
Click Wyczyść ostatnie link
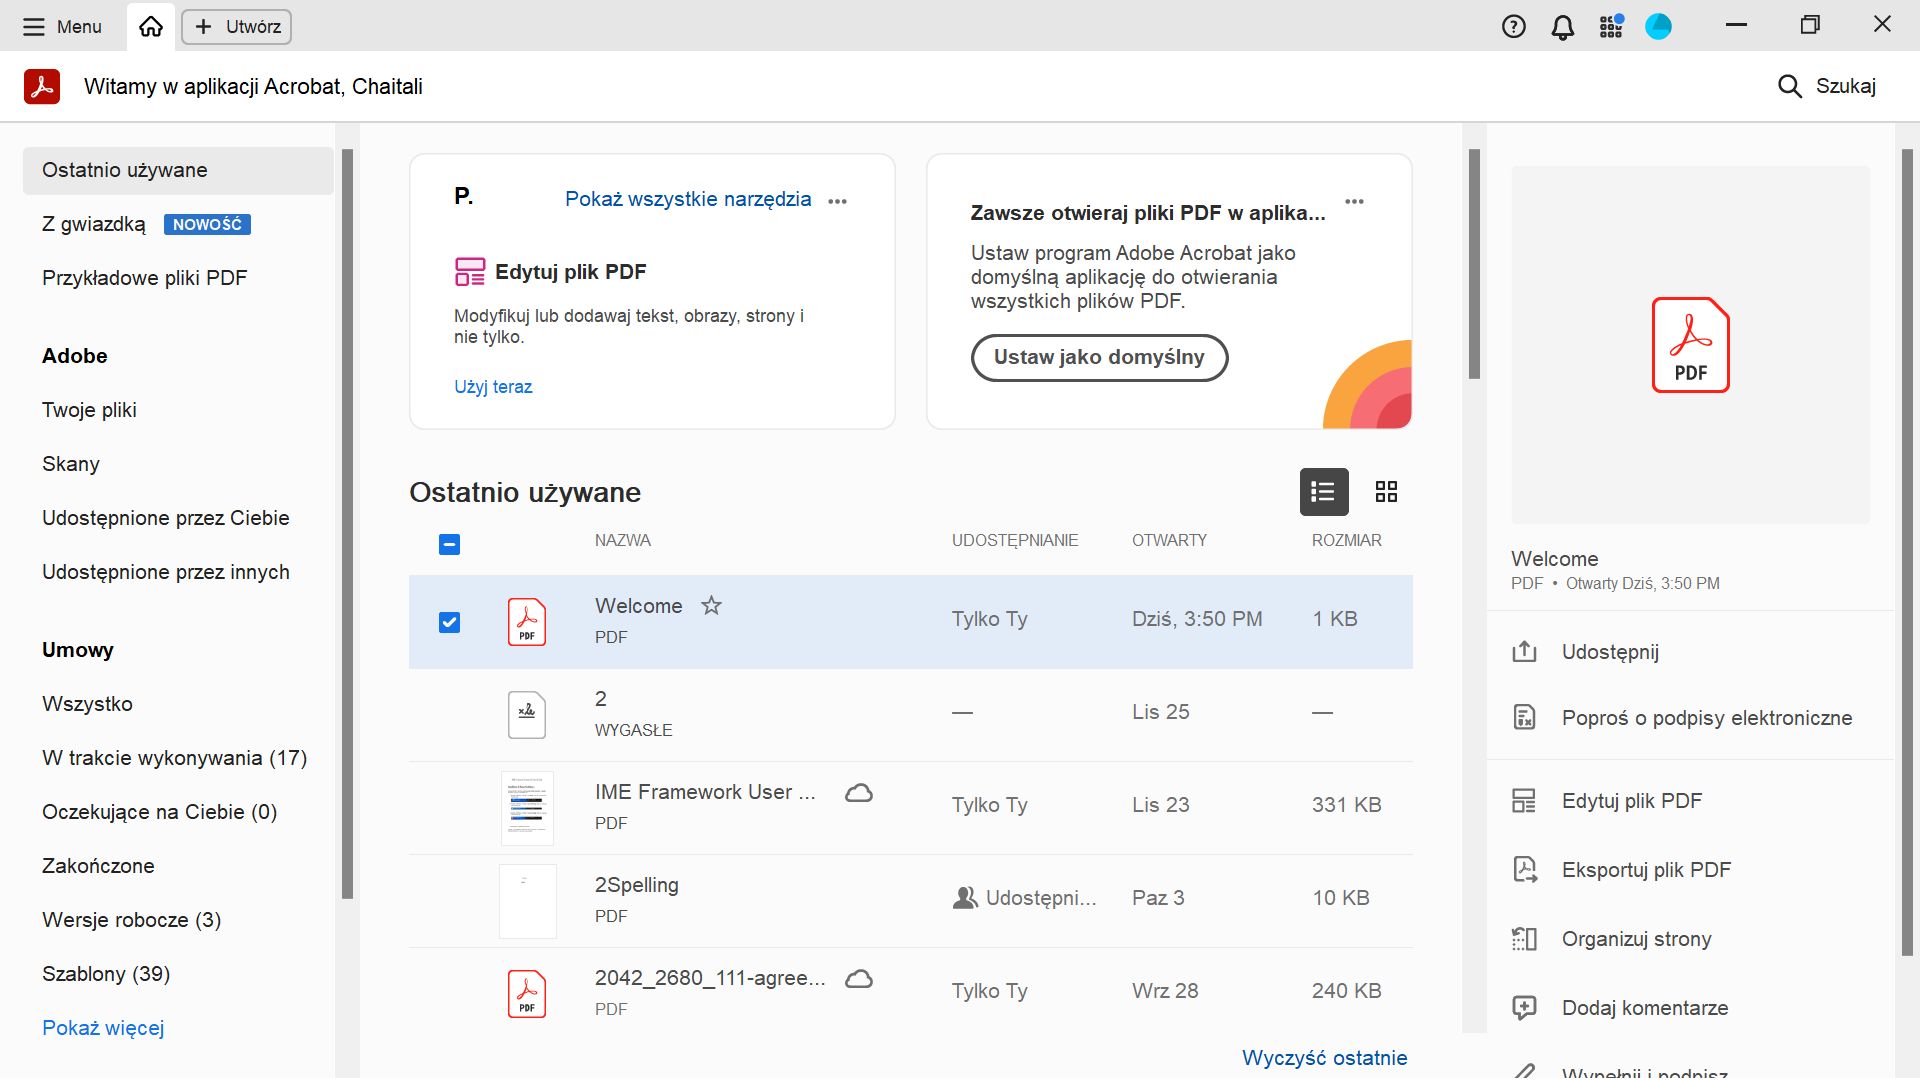point(1324,1058)
